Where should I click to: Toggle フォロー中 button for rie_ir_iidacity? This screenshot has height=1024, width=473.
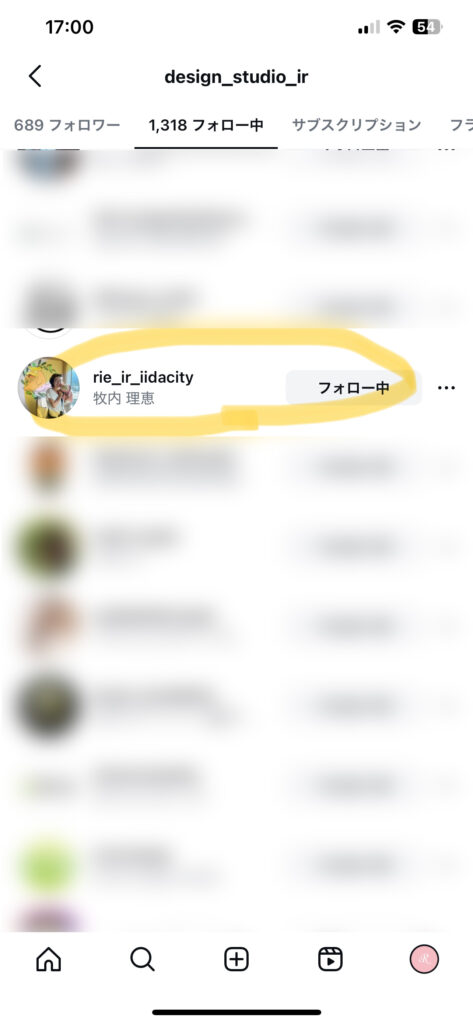pos(353,388)
